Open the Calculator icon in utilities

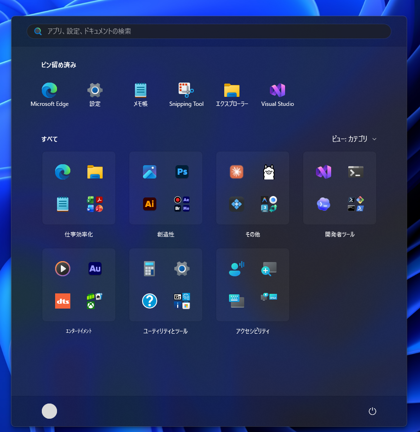coord(149,269)
